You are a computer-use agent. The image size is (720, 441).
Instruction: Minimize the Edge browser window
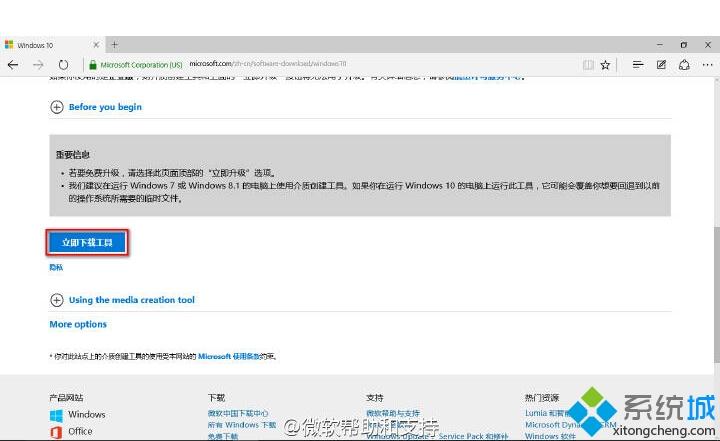(660, 45)
